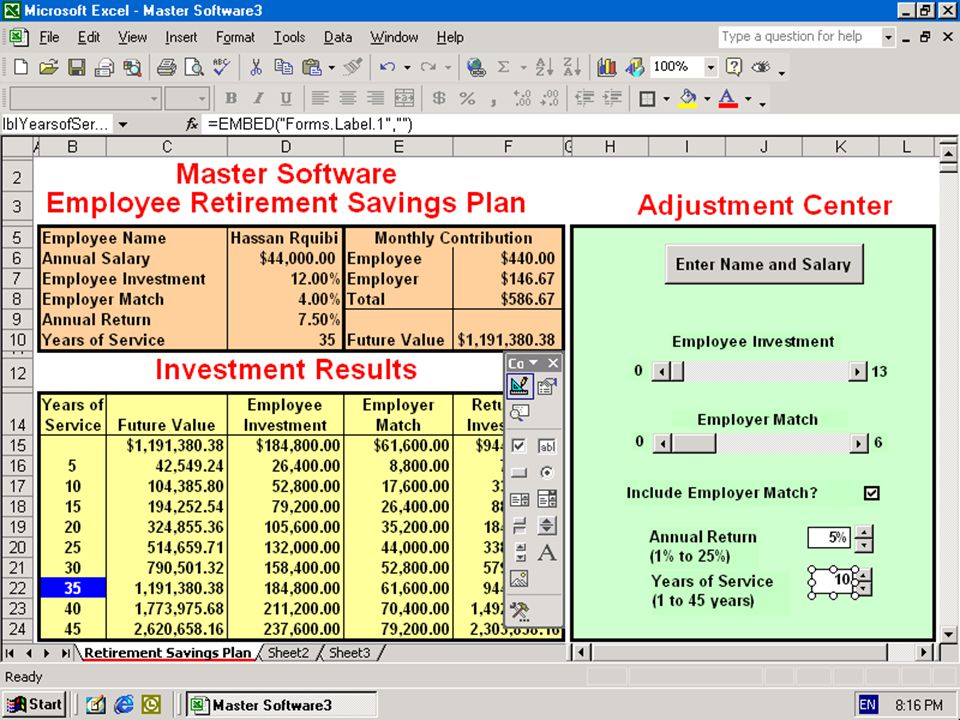Click Employee Investment scrollbar right arrow
The image size is (960, 720).
point(857,371)
